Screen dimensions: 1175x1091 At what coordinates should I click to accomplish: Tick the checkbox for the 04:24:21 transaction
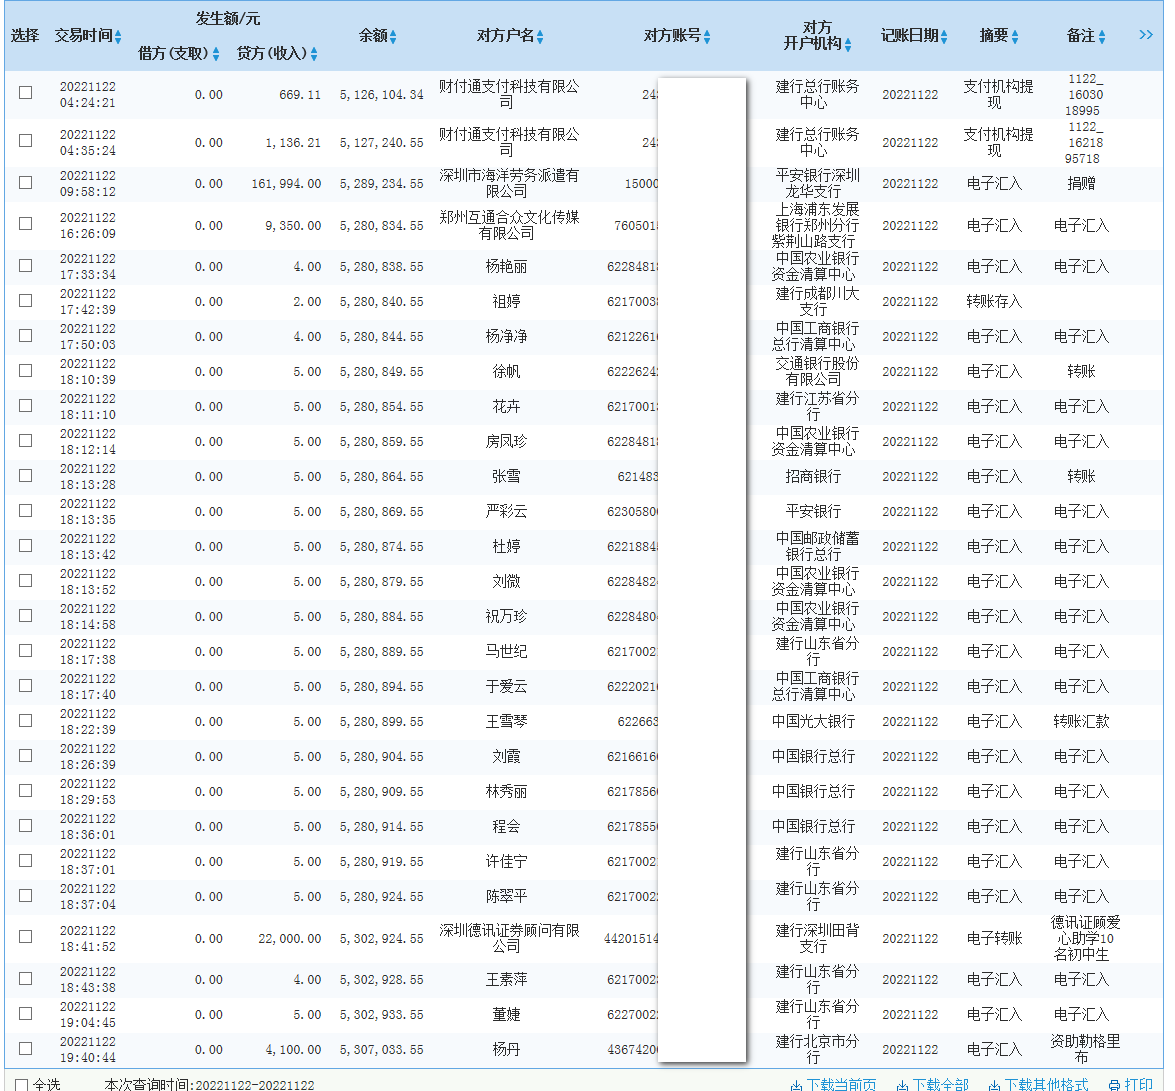pos(25,93)
